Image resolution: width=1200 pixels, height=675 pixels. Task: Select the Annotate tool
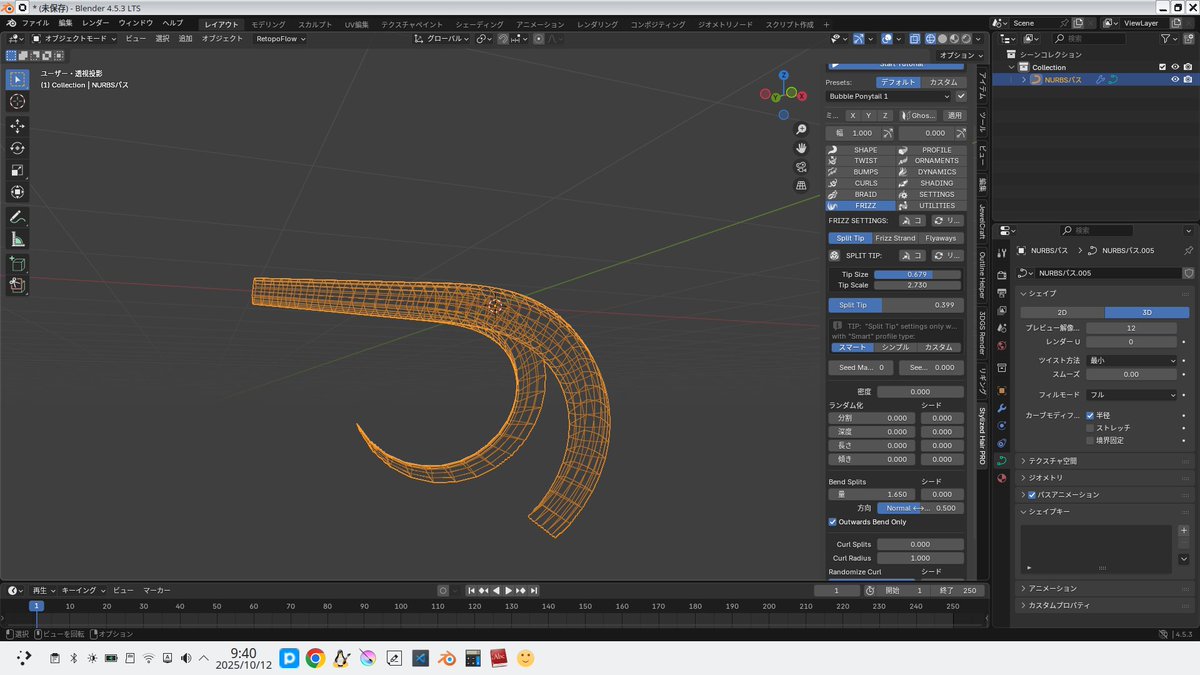click(17, 218)
